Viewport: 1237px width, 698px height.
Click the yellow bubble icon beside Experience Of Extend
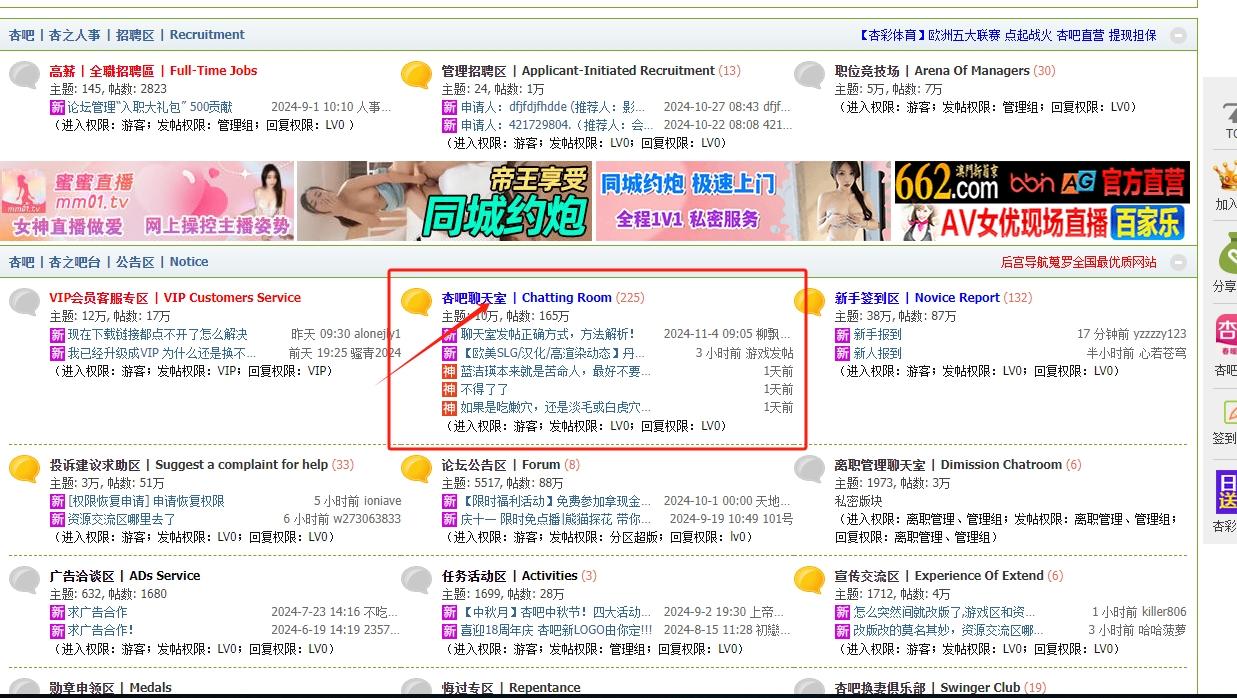[x=809, y=580]
